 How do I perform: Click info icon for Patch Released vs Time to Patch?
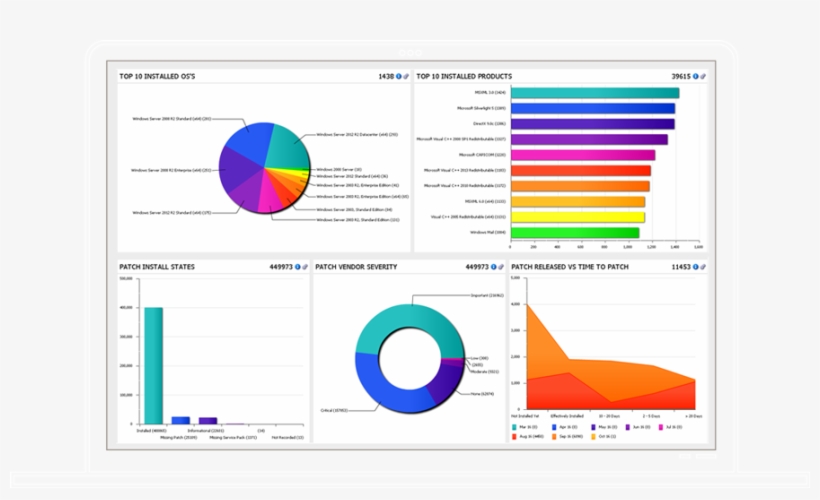click(696, 267)
